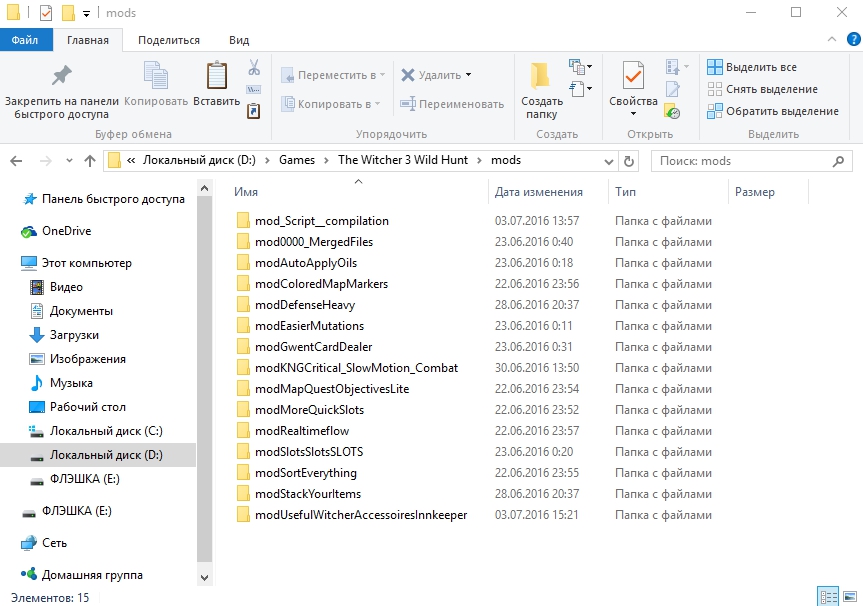
Task: Click the red X Delete icon
Action: (408, 75)
